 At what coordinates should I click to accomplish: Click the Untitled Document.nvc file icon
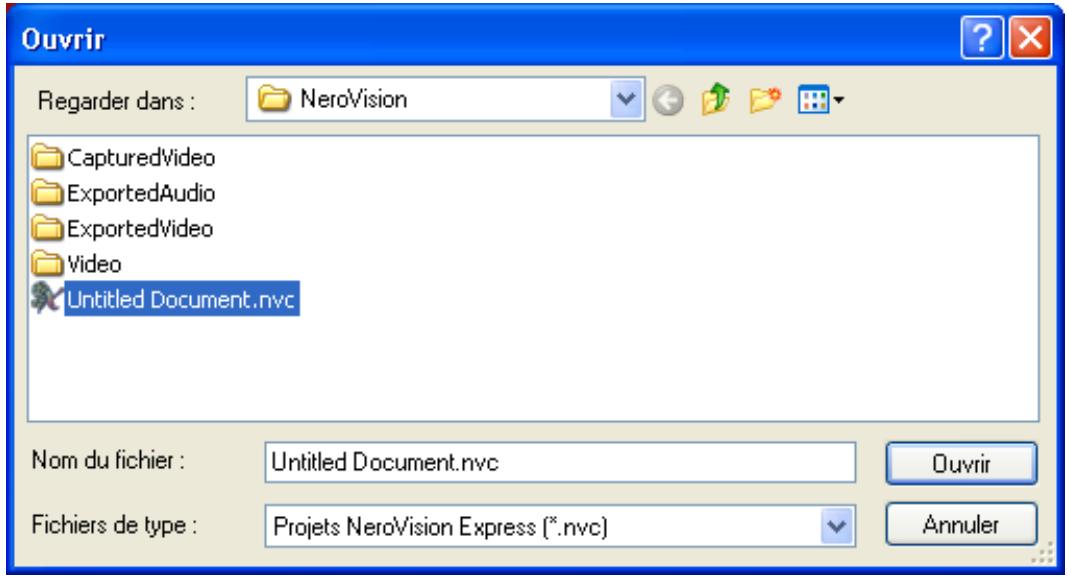point(47,298)
